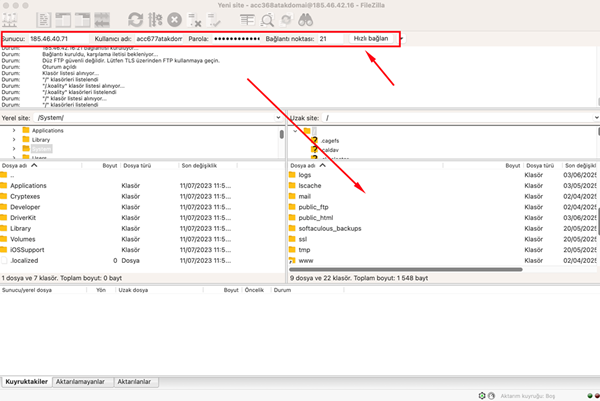The image size is (600, 401).
Task: Click the Sunucu host input field
Action: point(59,39)
